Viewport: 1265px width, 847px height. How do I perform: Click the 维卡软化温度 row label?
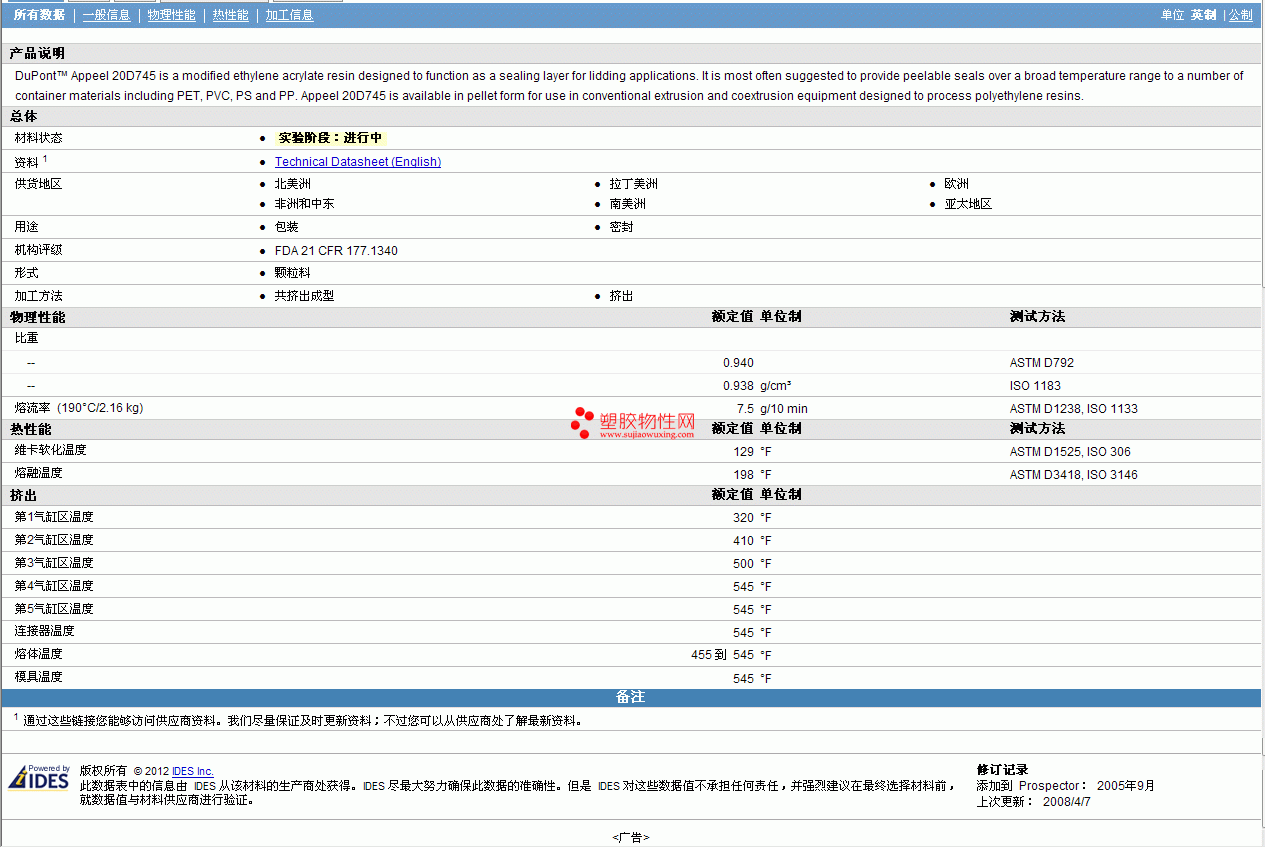coord(50,450)
